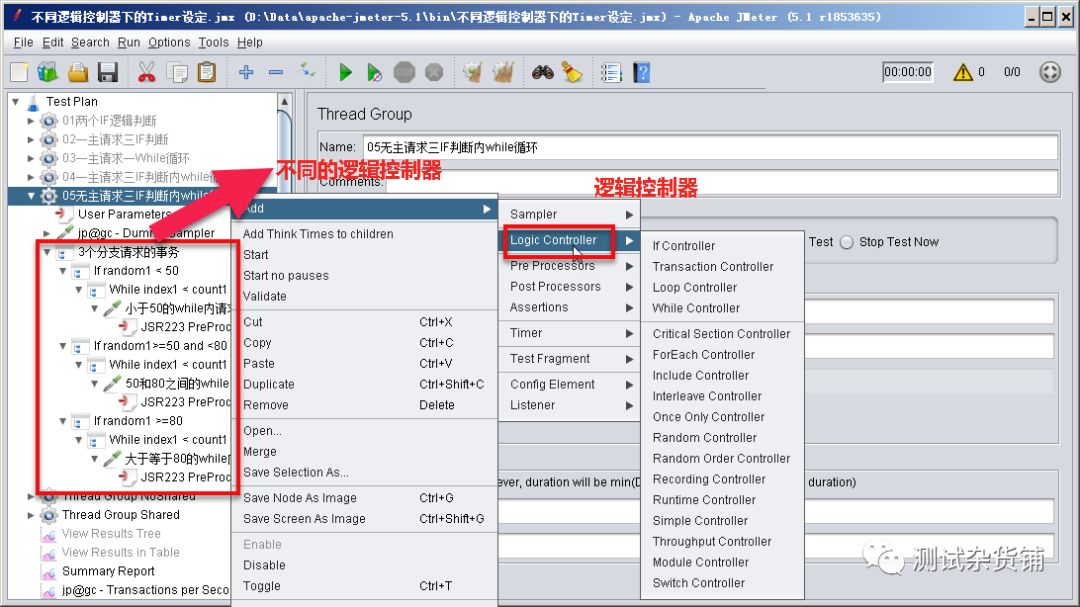Open the Options menu
Viewport: 1080px width, 607px height.
point(169,42)
